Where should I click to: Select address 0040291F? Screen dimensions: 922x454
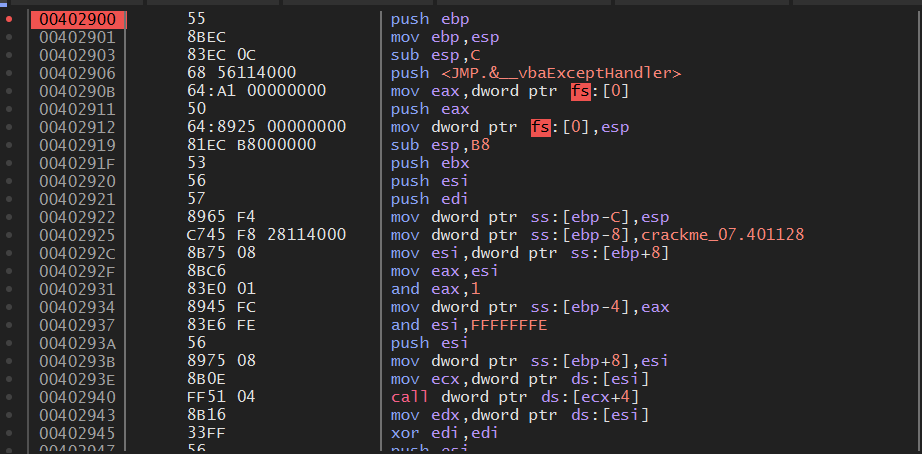pos(78,163)
